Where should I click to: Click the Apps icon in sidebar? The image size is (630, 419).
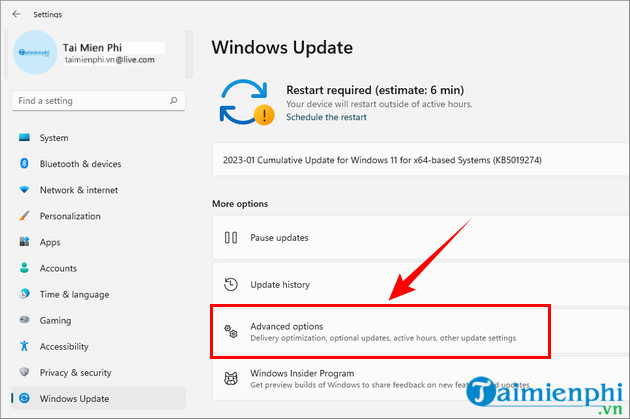24,242
